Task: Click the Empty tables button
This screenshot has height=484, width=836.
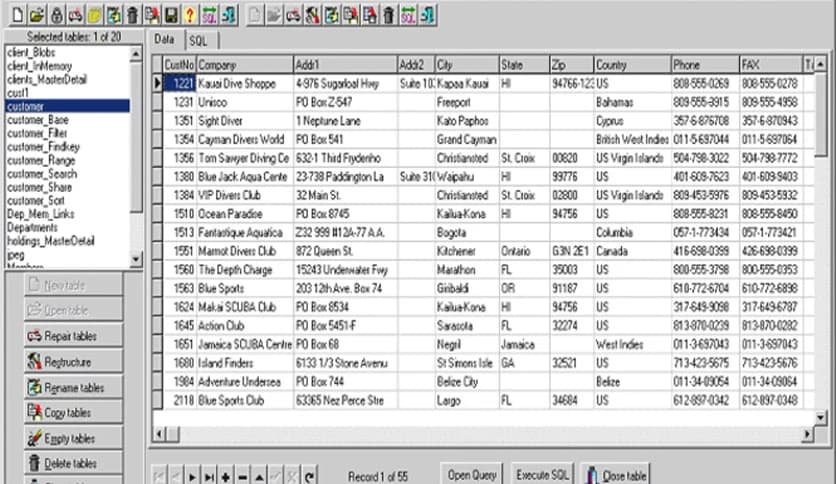Action: 74,438
